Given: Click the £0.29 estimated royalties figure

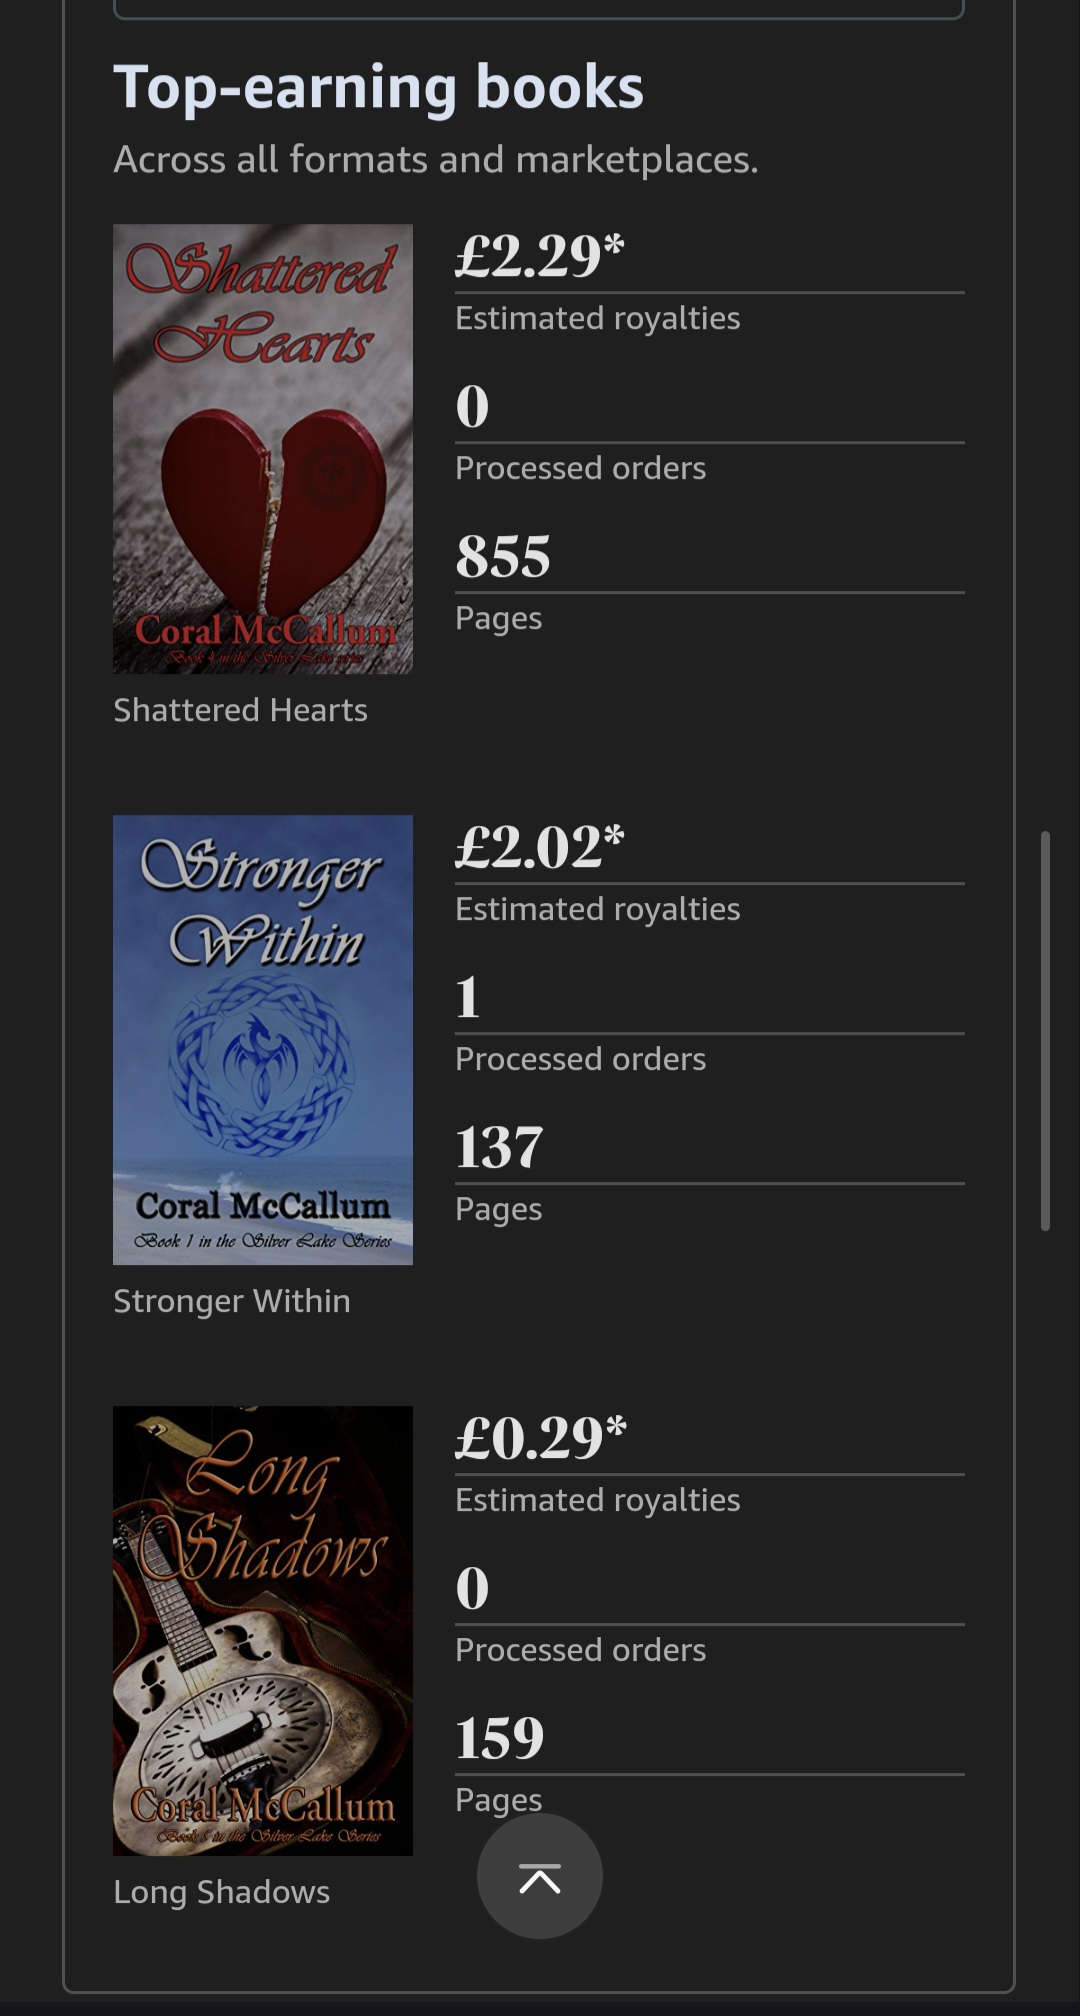Looking at the screenshot, I should coord(541,1438).
